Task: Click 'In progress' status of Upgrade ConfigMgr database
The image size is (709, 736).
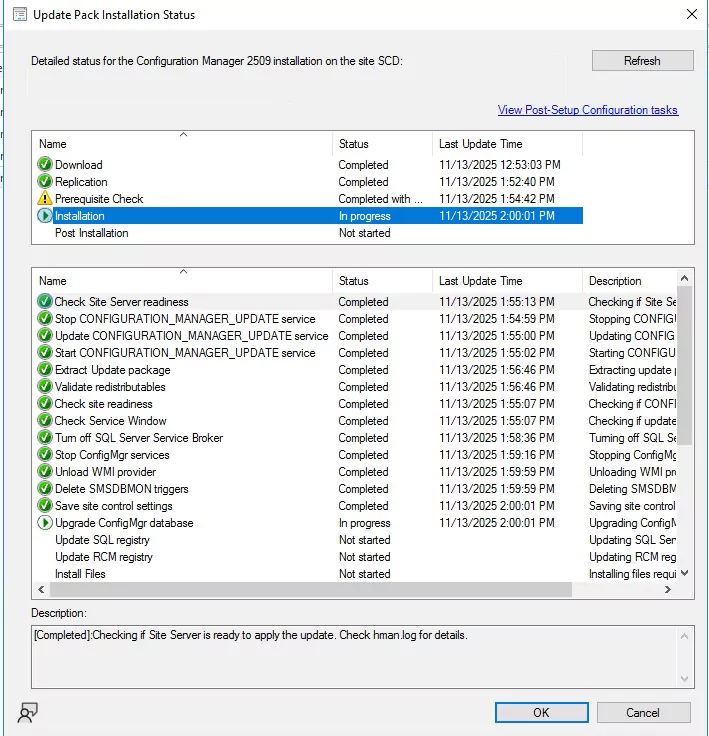Action: [x=364, y=523]
